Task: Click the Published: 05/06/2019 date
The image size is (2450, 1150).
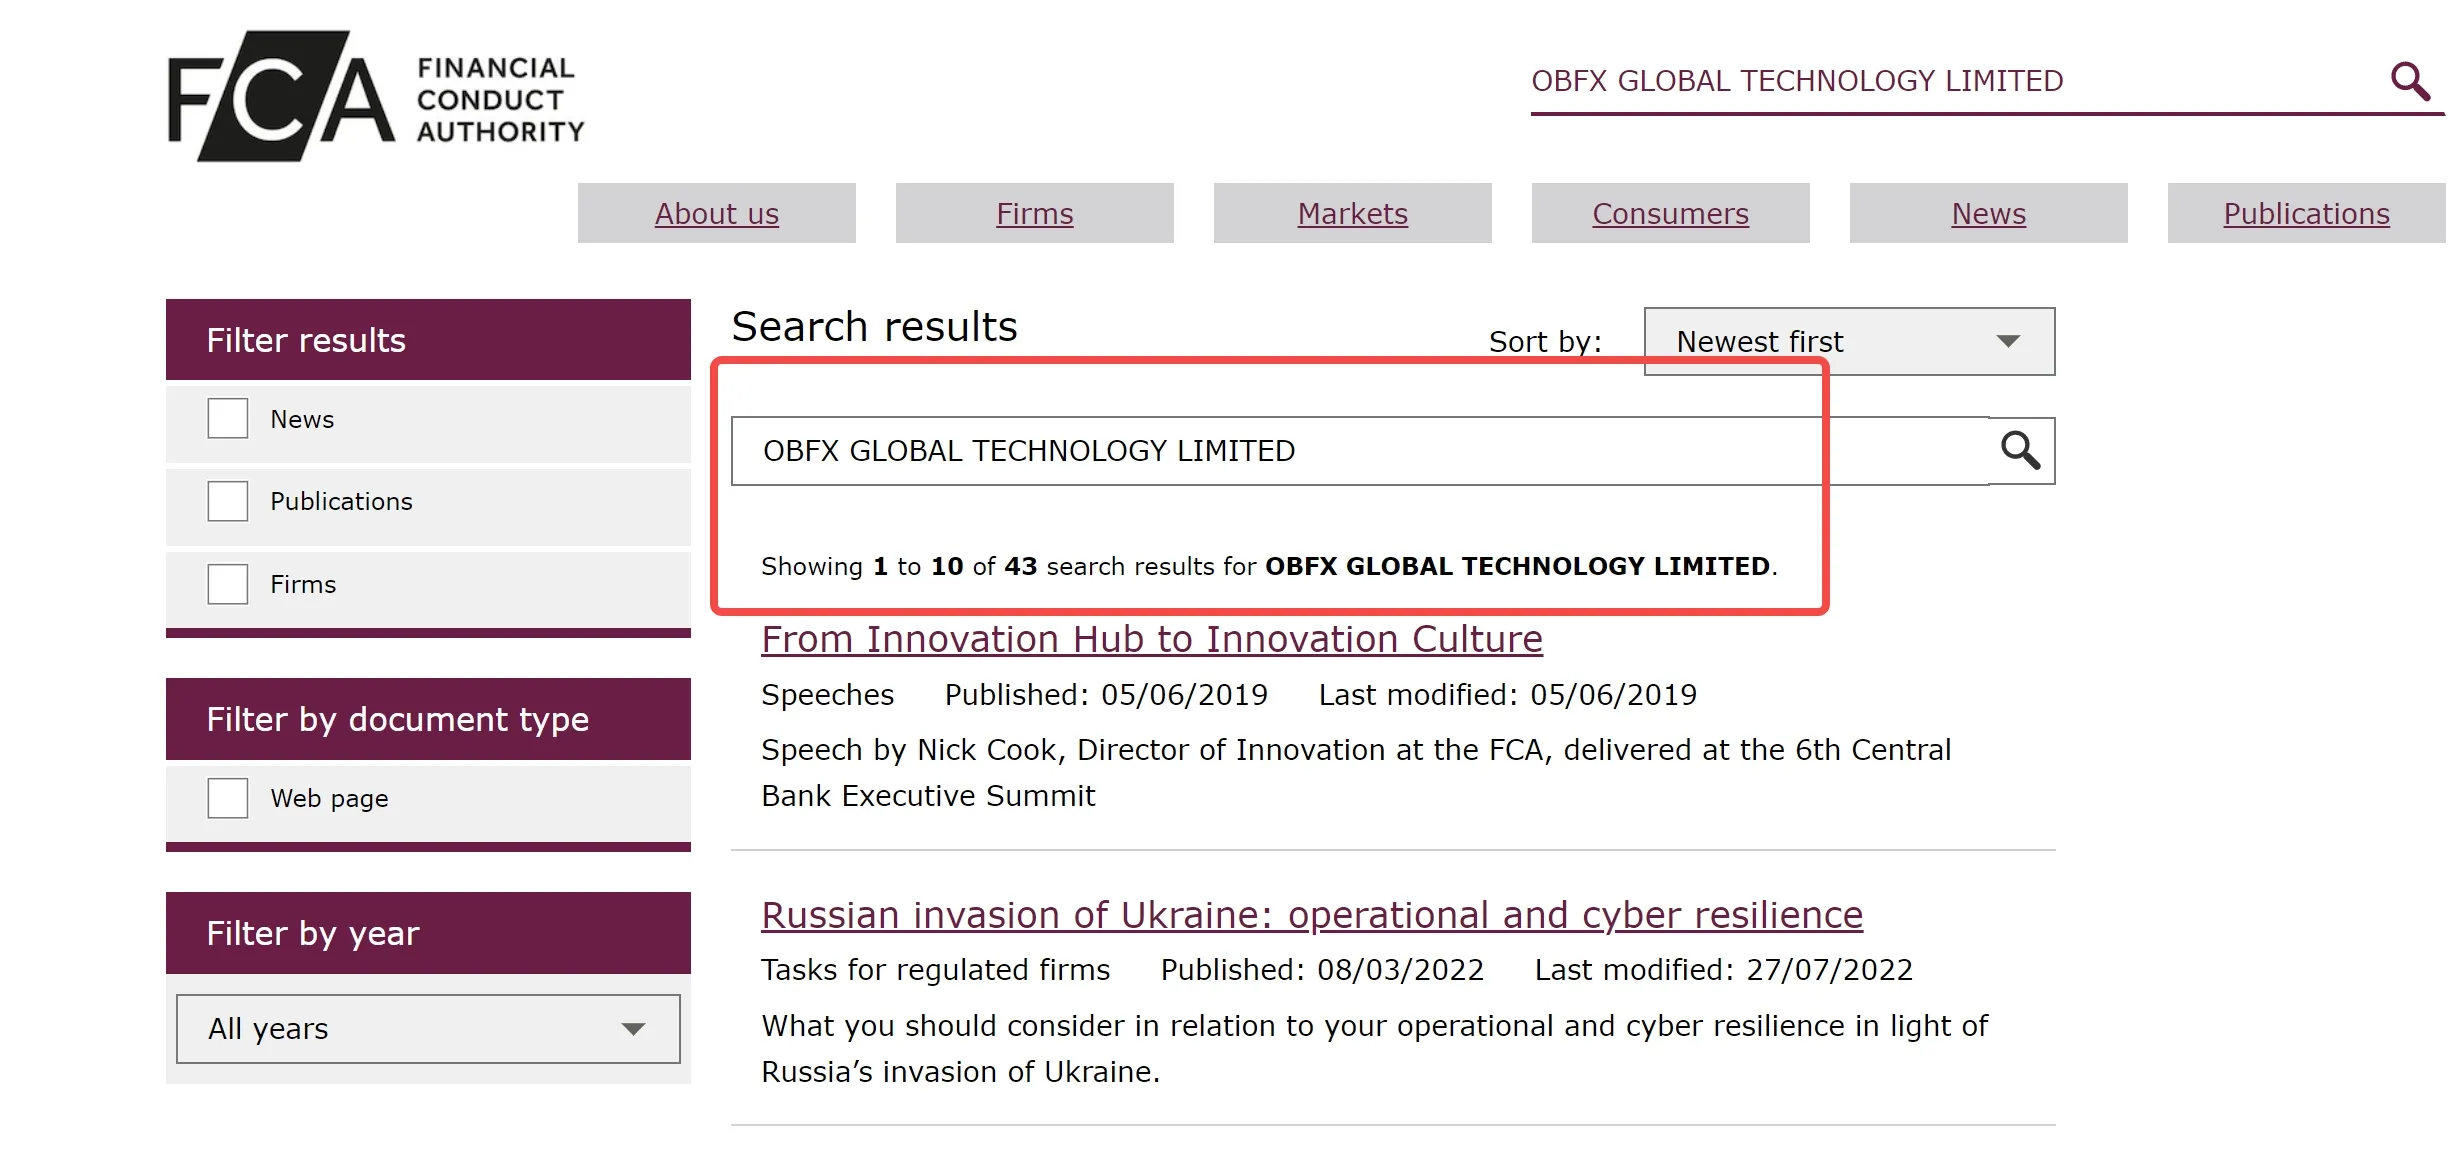Action: 1106,695
